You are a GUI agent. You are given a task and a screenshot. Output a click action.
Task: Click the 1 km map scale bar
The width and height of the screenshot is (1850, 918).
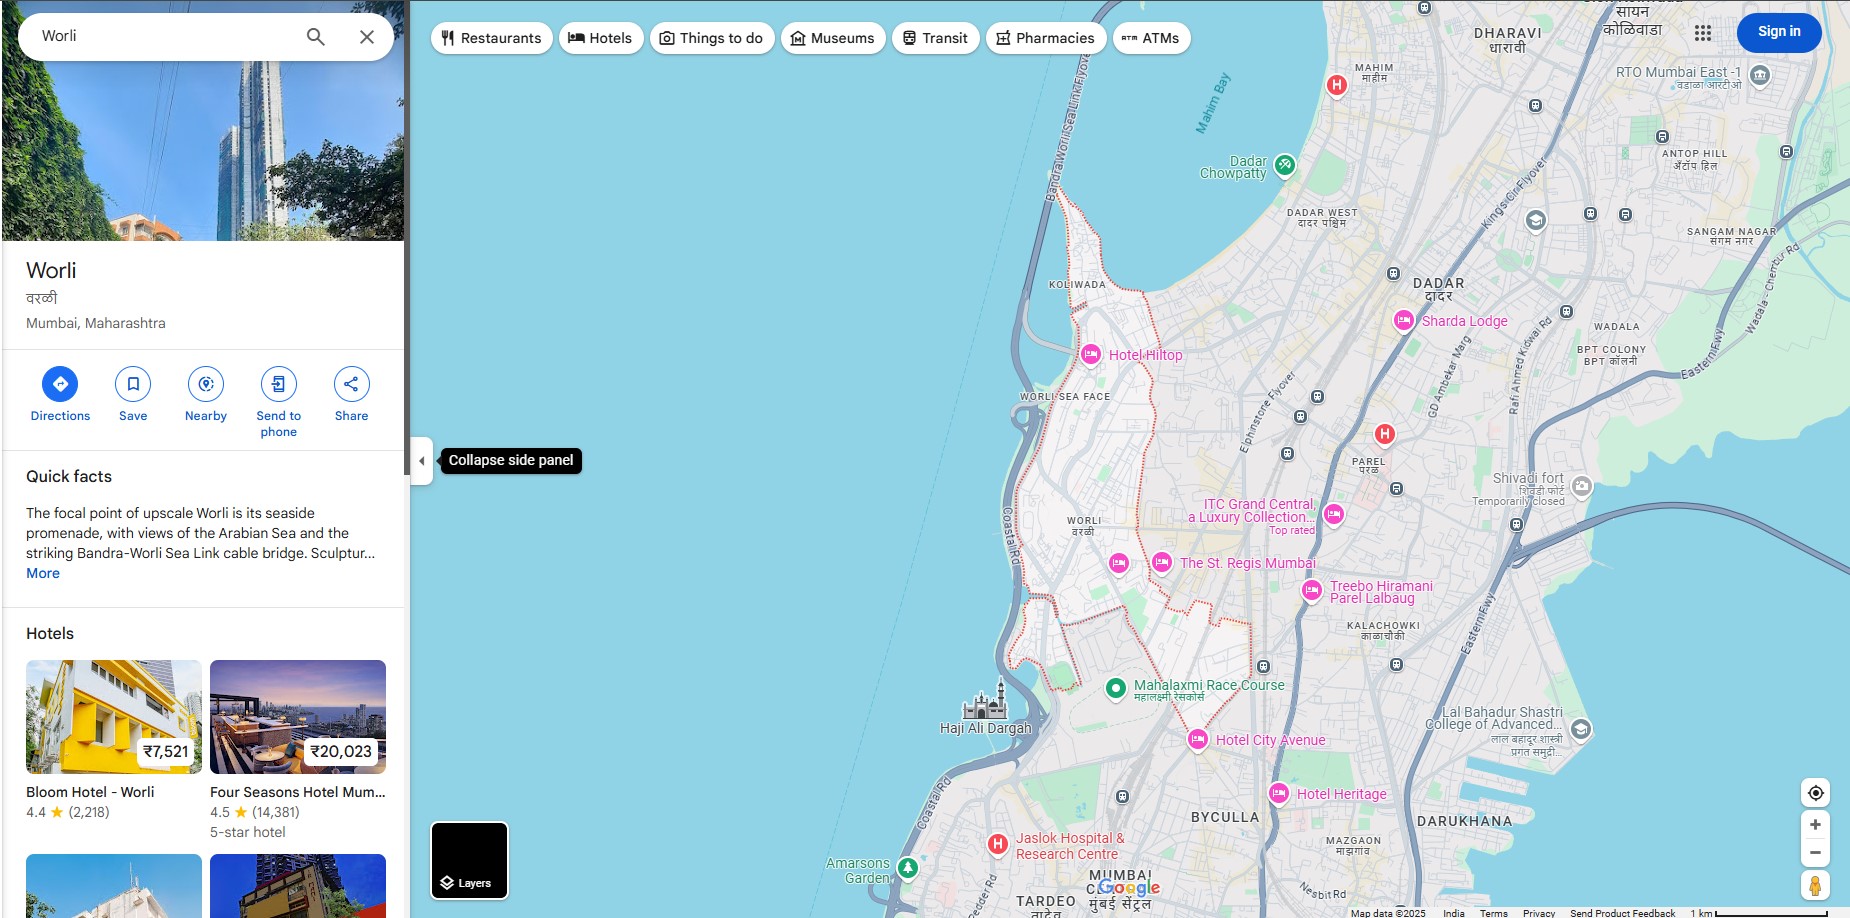[1759, 912]
